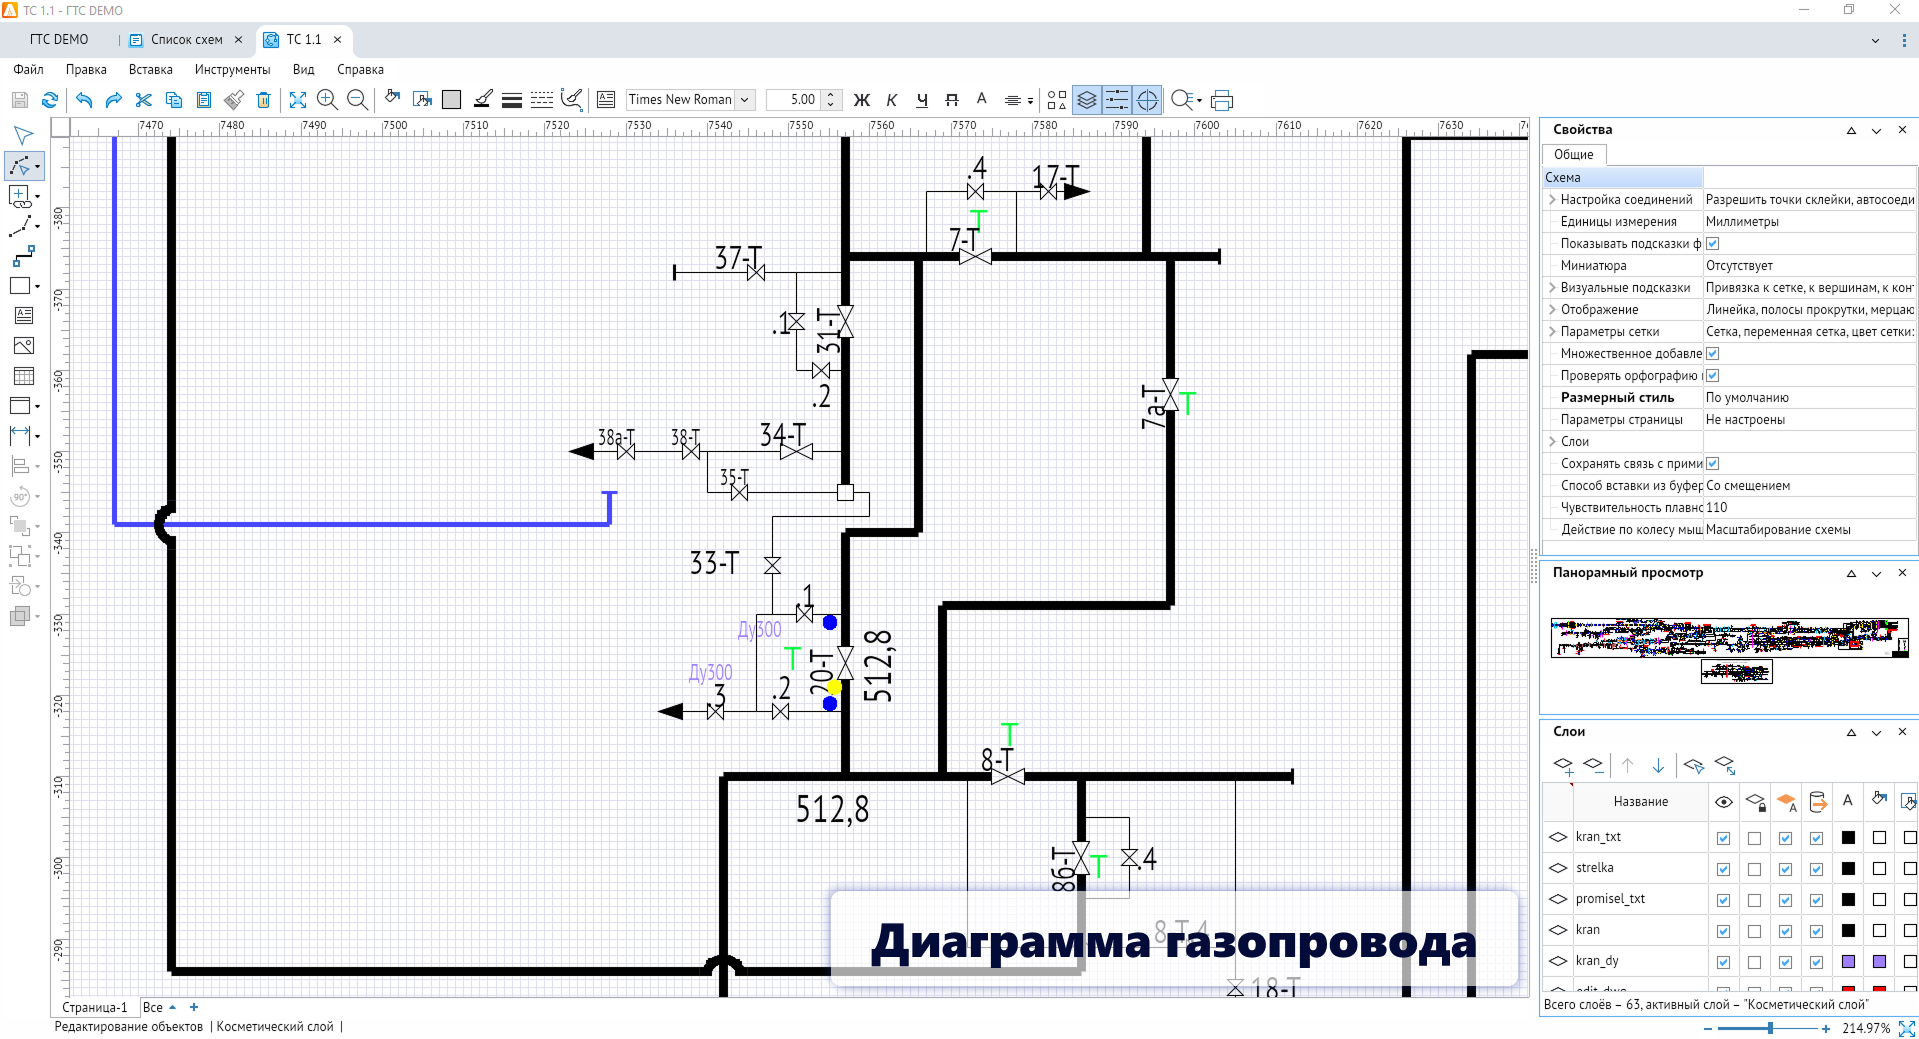Open tab list chevron at top right

tap(1875, 41)
